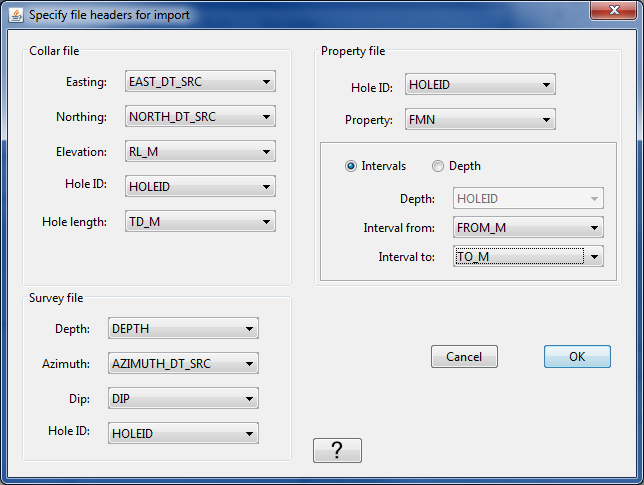Open Dip dropdown in Survey file
The height and width of the screenshot is (485, 644).
[x=183, y=398]
